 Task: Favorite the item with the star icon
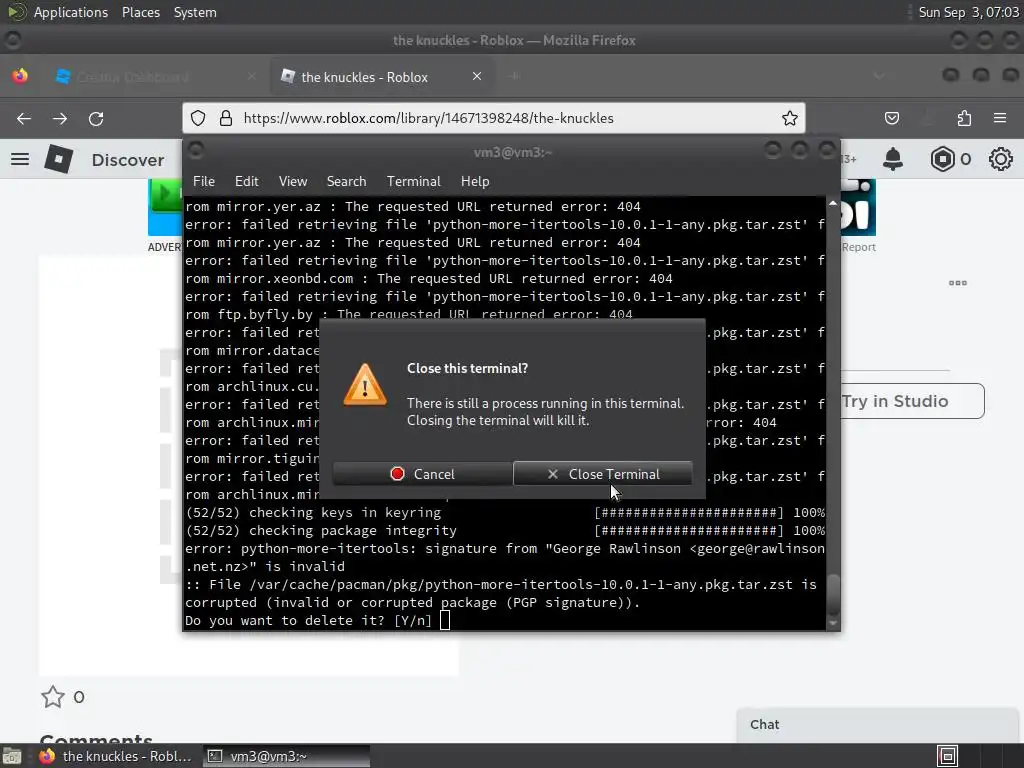click(x=53, y=697)
